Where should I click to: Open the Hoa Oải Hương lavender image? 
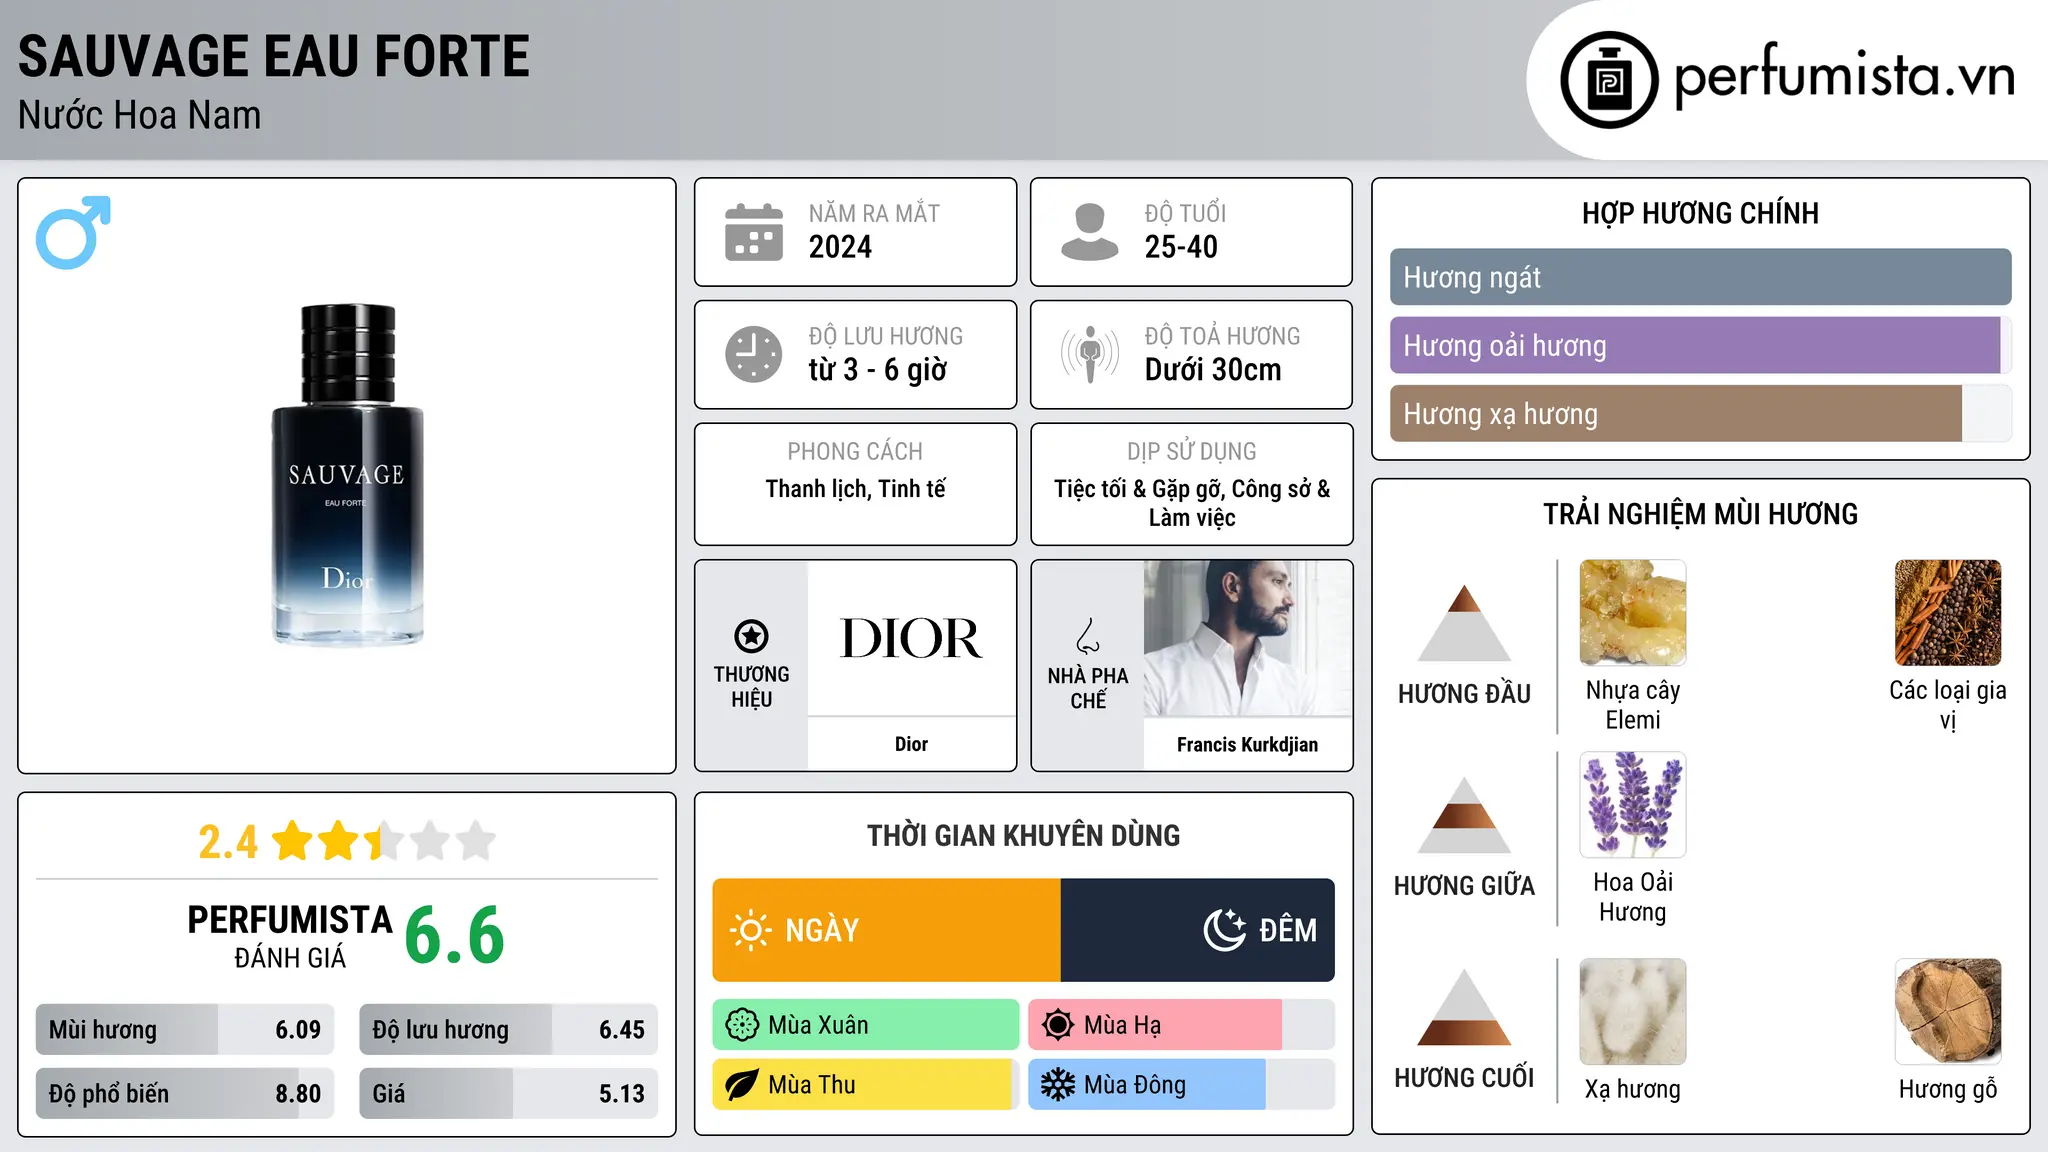click(x=1633, y=805)
